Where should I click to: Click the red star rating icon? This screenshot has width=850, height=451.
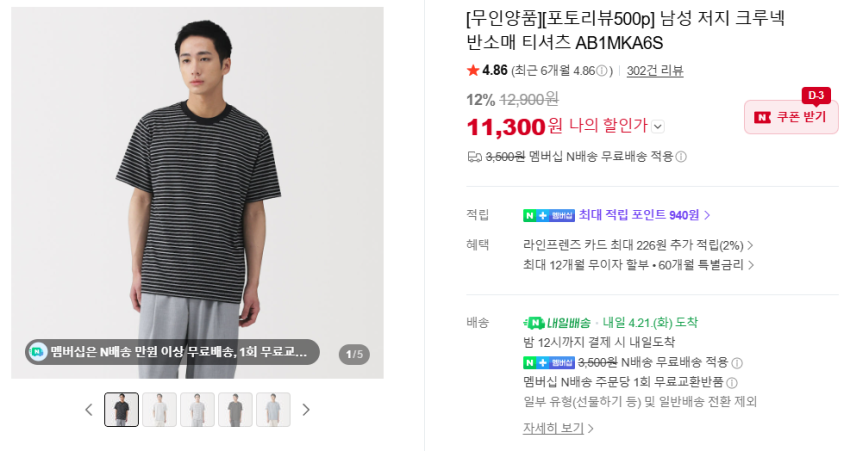(x=473, y=71)
